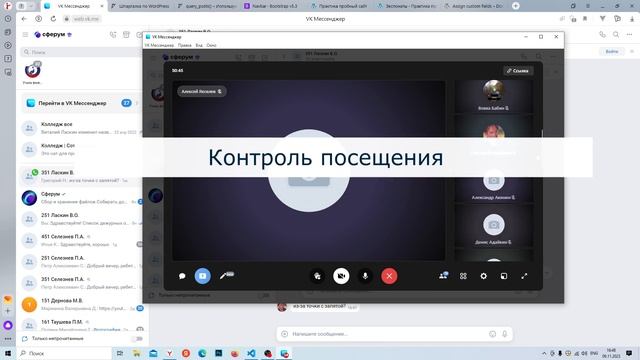Viewport: 640px width, 360px height.
Task: Open 351 Ласкин В. chat
Action: [x=81, y=176]
